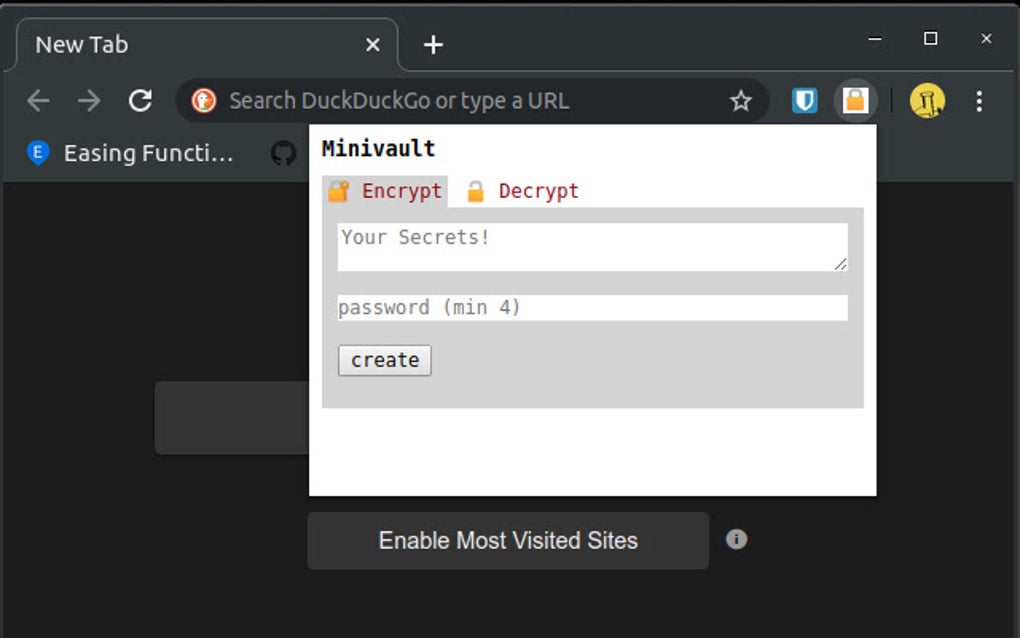
Task: Switch to the Encrypt tab
Action: pyautogui.click(x=385, y=191)
